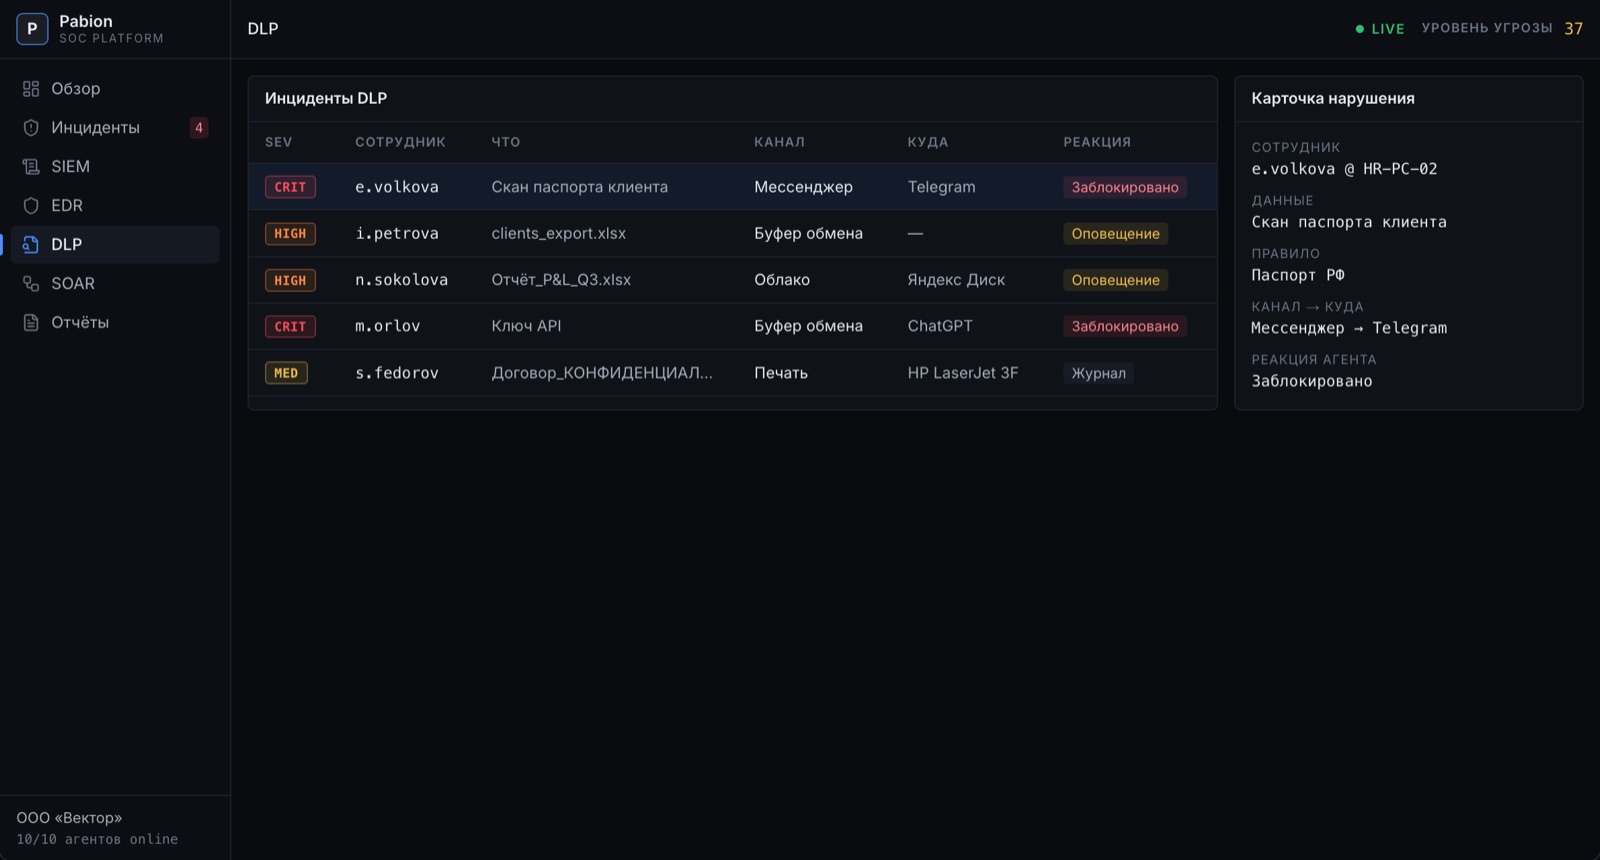Select the n.sokolova incident row
Image resolution: width=1600 pixels, height=860 pixels.
pos(732,280)
